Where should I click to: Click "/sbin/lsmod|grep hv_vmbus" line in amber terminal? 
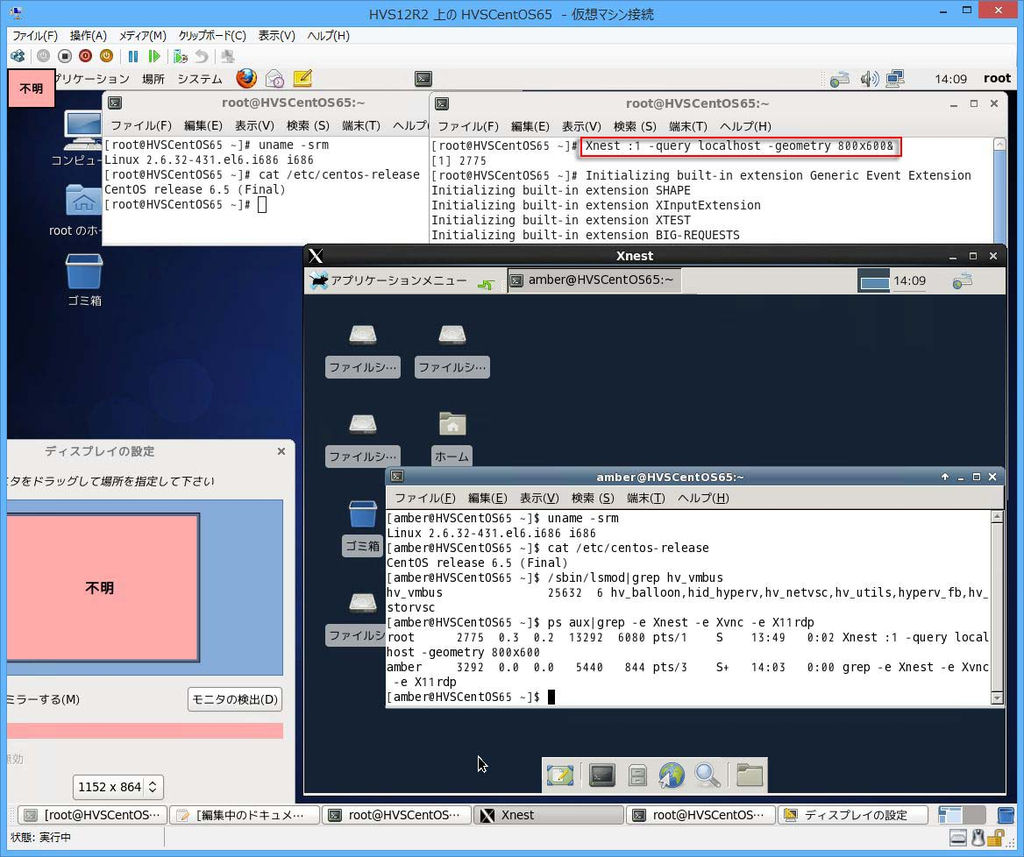[x=554, y=578]
